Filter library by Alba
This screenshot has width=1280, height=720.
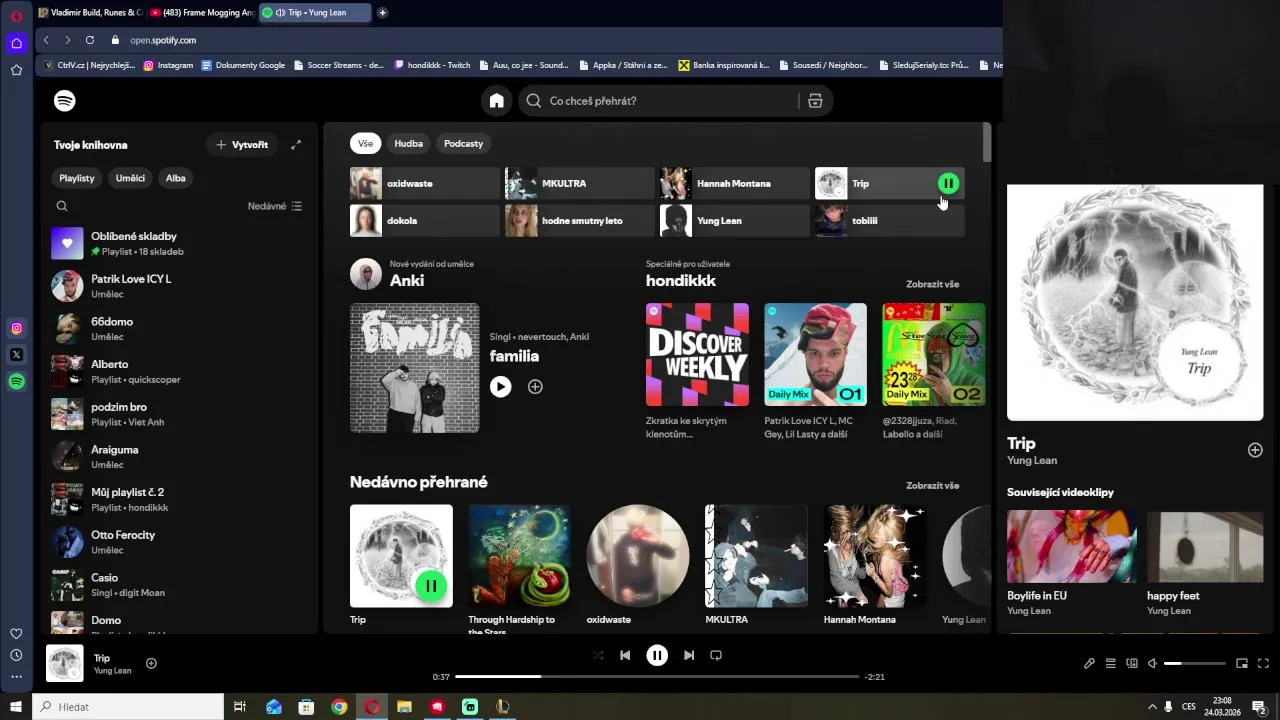(x=176, y=178)
